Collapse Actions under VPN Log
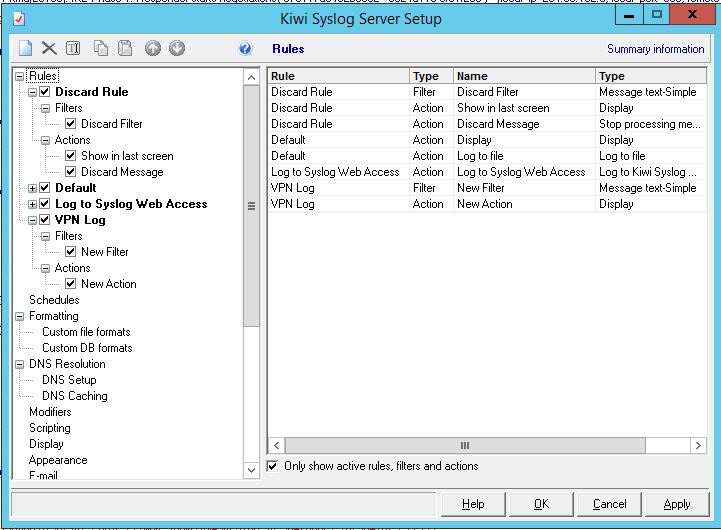 pyautogui.click(x=45, y=268)
